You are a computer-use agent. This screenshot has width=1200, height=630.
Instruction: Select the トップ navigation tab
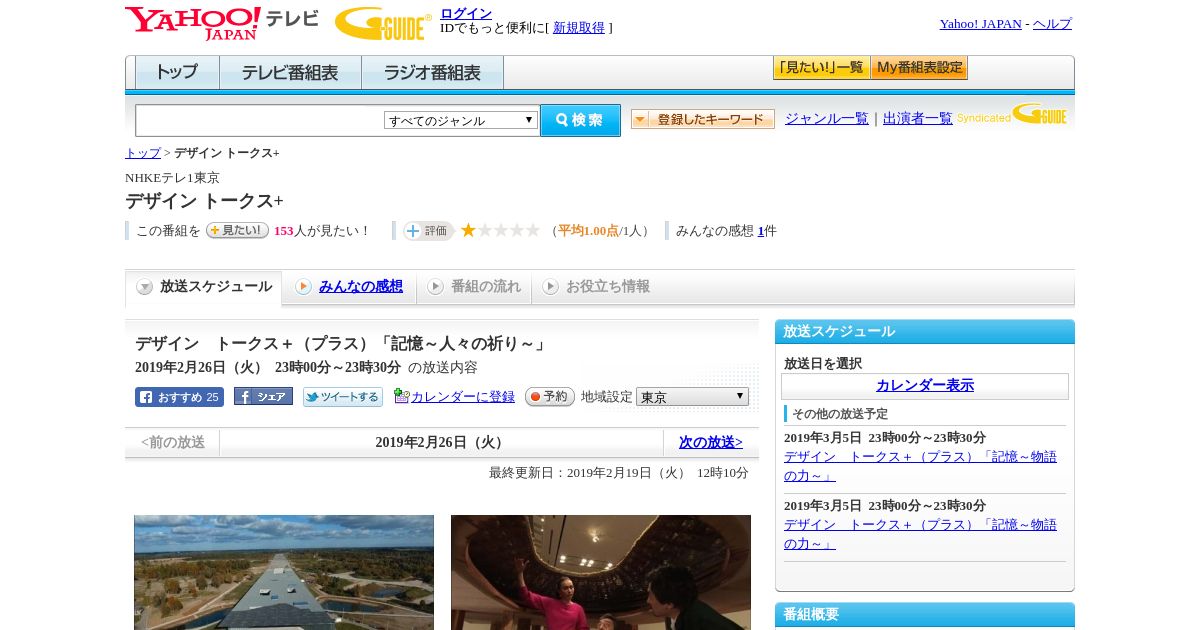(177, 73)
